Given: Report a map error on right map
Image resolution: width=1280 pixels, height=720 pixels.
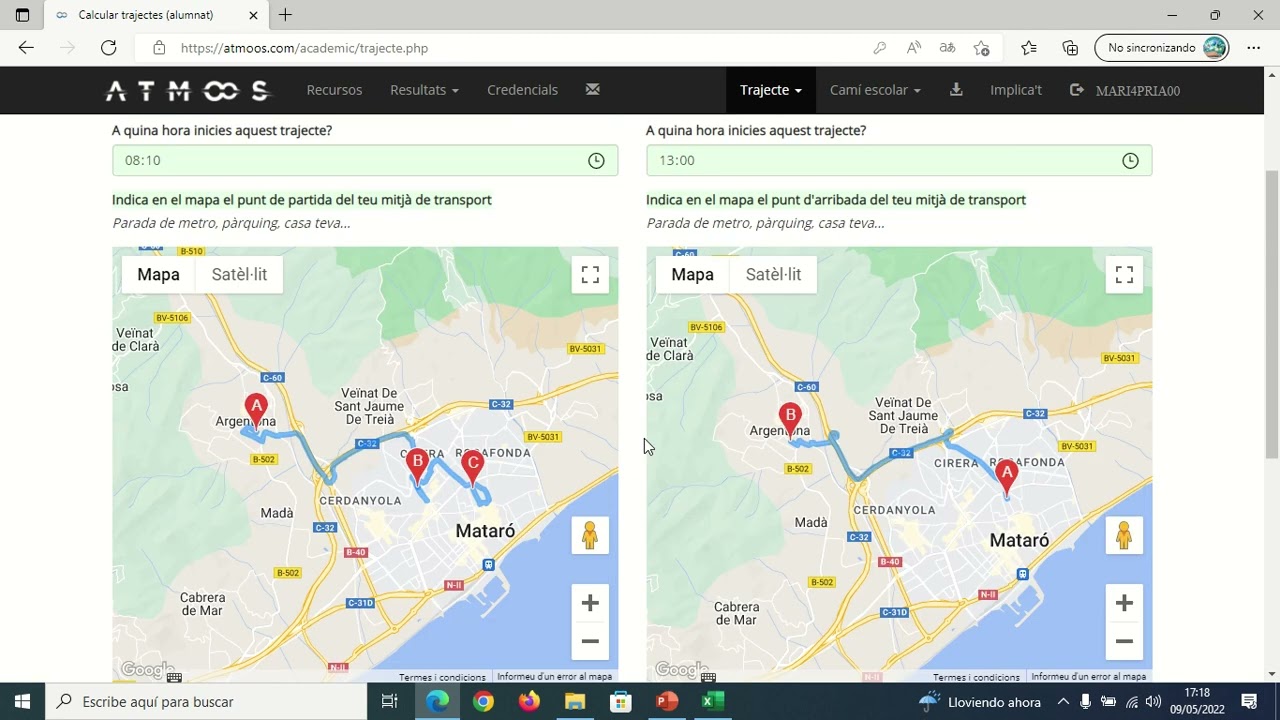Looking at the screenshot, I should [1088, 677].
